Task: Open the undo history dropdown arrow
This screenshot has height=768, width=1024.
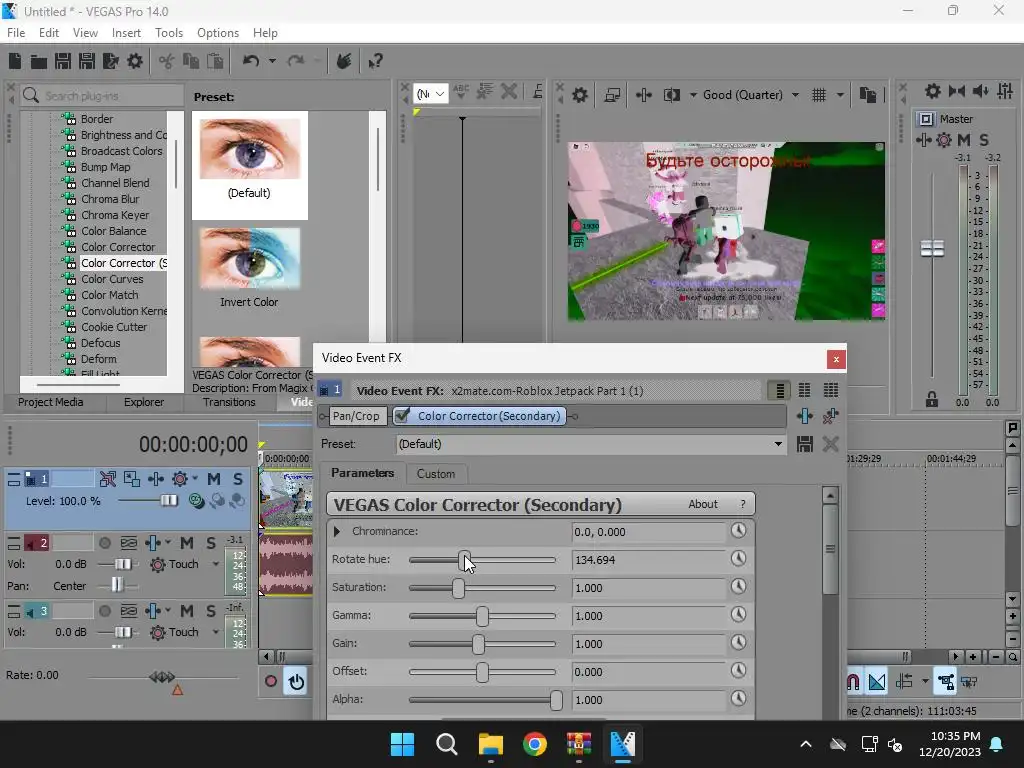Action: pos(272,61)
